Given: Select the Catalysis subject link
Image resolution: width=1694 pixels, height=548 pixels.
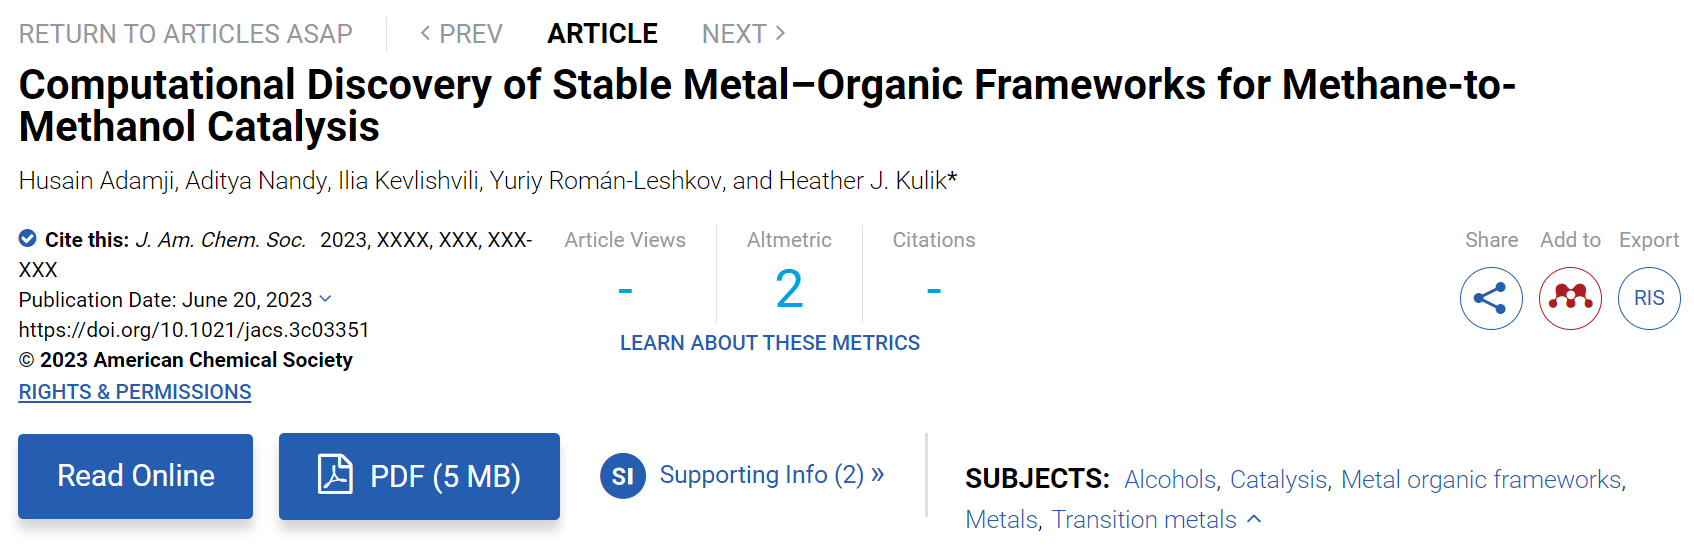Looking at the screenshot, I should 1278,479.
